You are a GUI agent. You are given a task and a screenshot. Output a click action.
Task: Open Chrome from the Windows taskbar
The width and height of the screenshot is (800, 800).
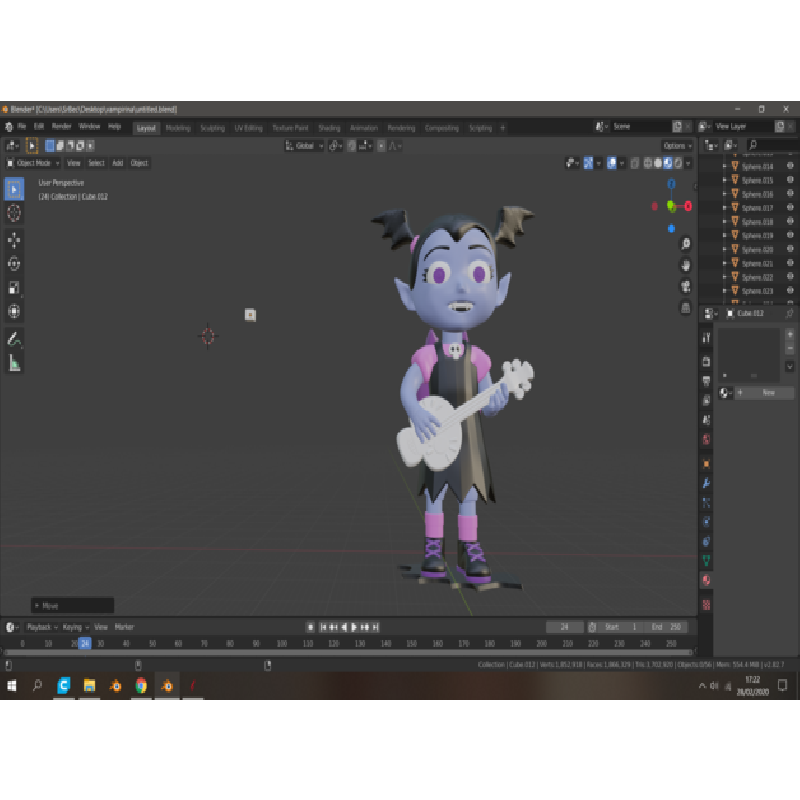click(x=141, y=686)
